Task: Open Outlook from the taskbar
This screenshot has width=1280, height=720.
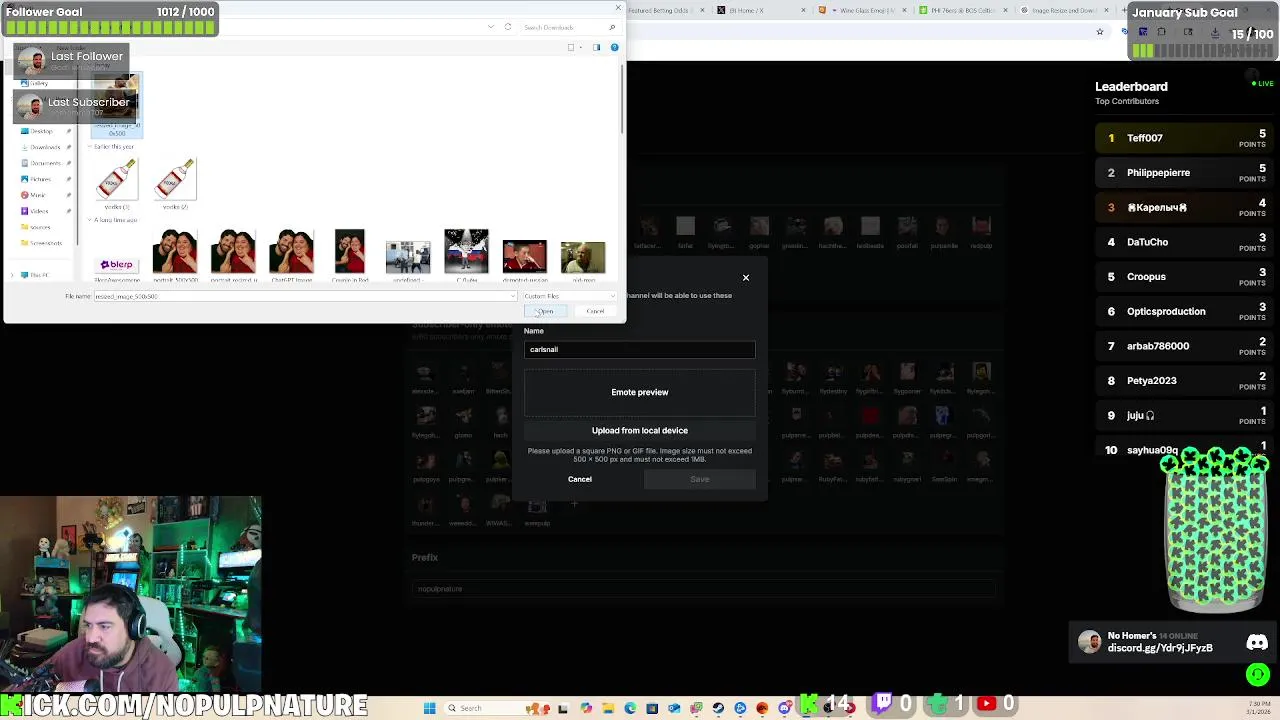Action: (674, 708)
